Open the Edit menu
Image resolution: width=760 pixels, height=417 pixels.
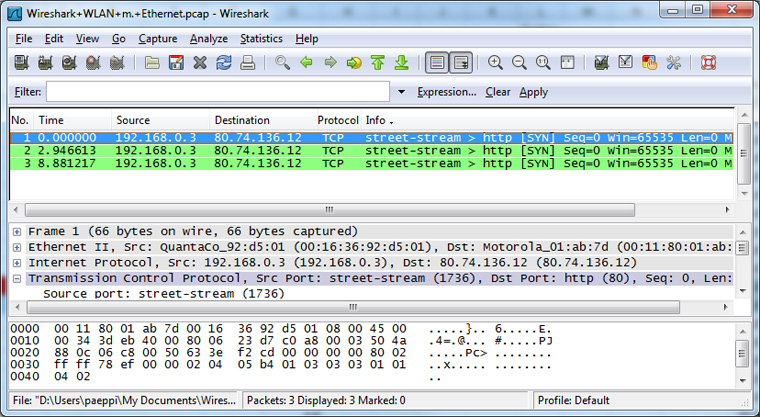[54, 39]
